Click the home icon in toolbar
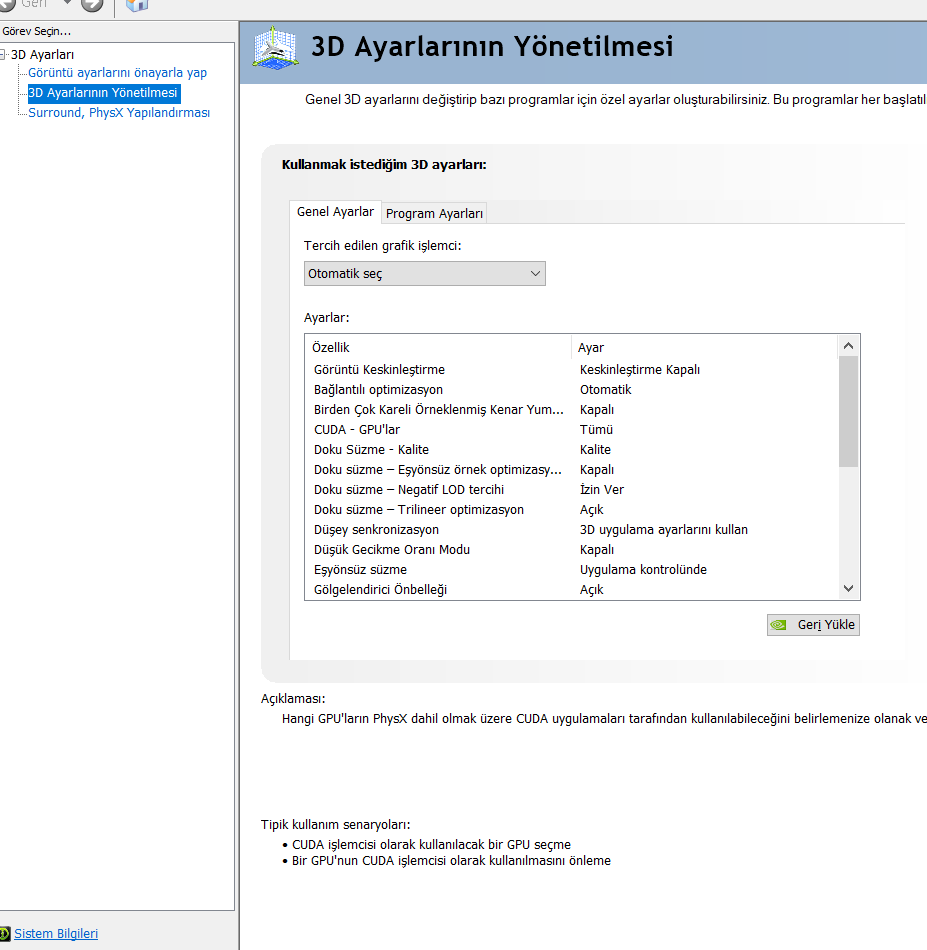 [137, 5]
